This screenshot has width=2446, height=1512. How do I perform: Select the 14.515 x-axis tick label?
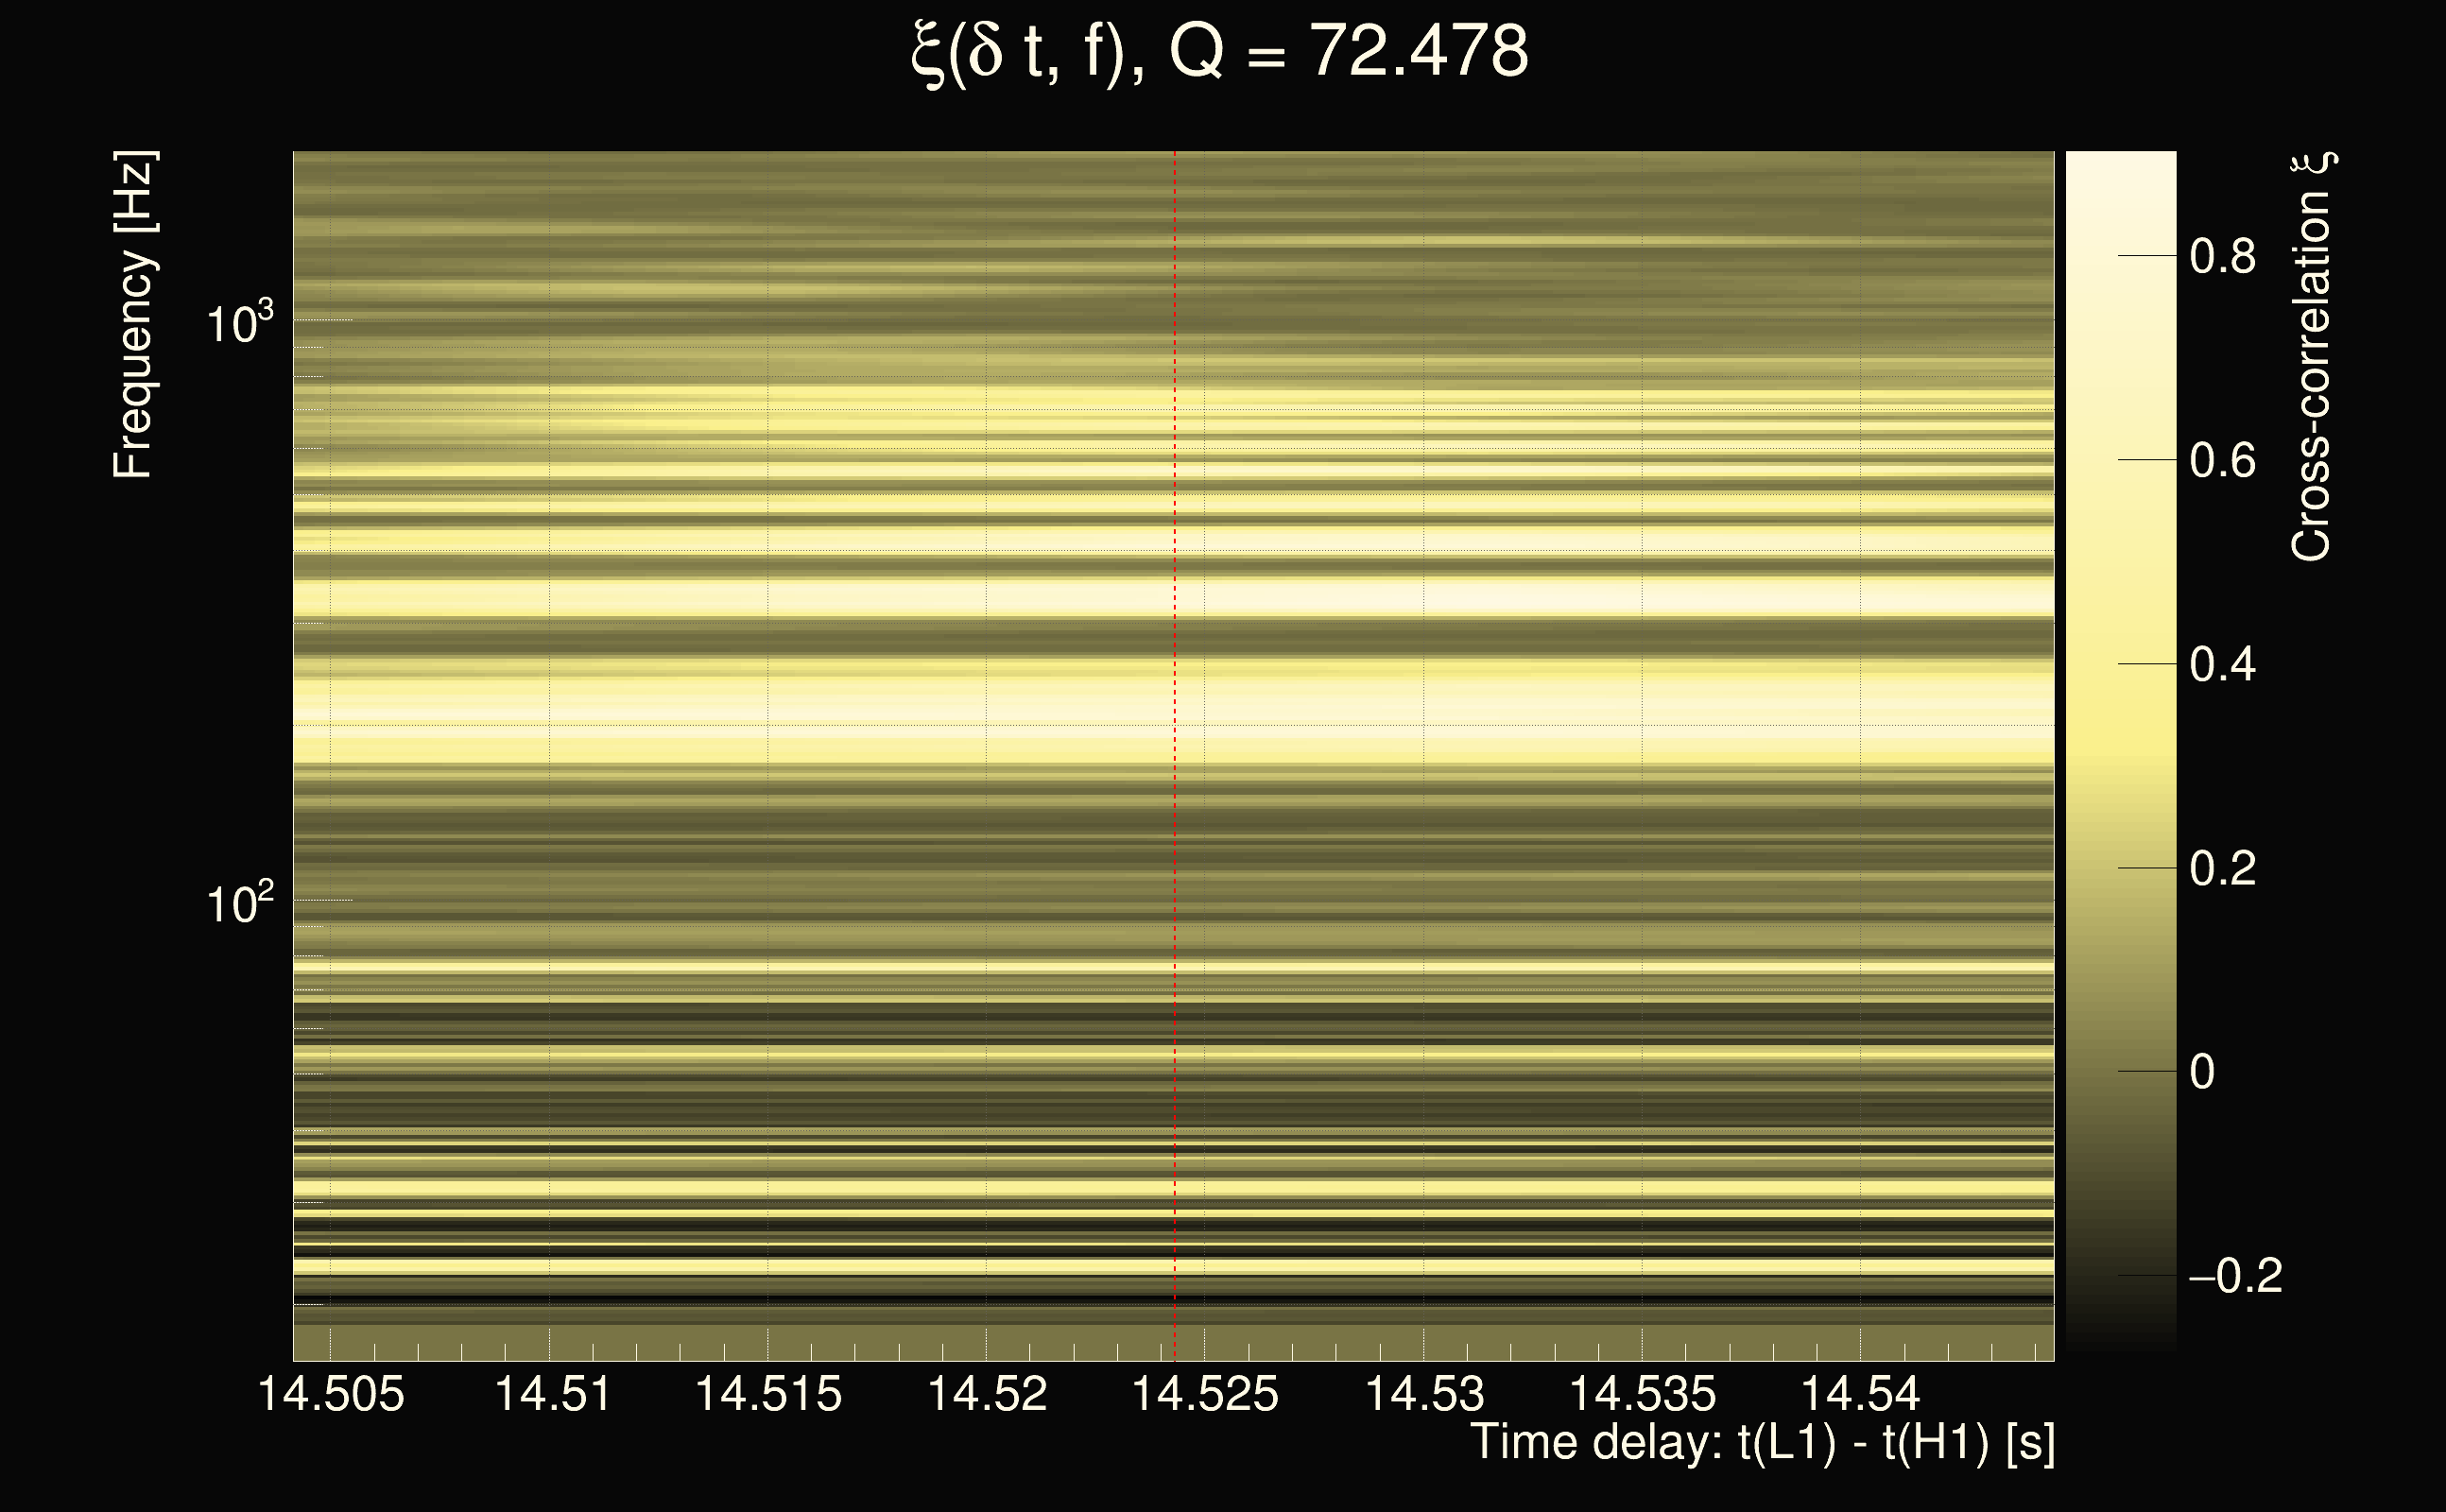pyautogui.click(x=768, y=1394)
